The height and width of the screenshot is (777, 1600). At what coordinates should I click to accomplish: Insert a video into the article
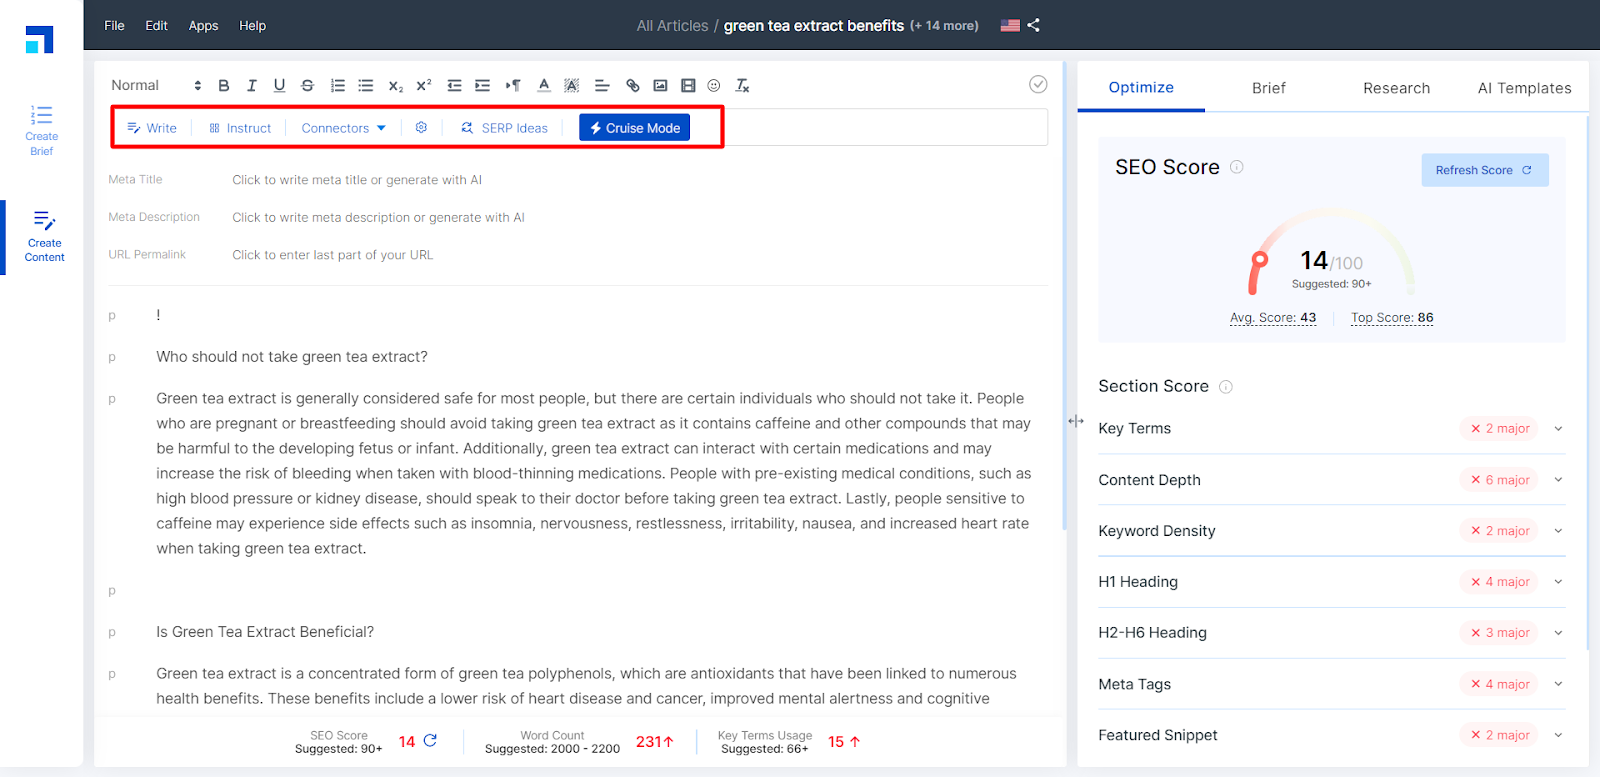(688, 86)
